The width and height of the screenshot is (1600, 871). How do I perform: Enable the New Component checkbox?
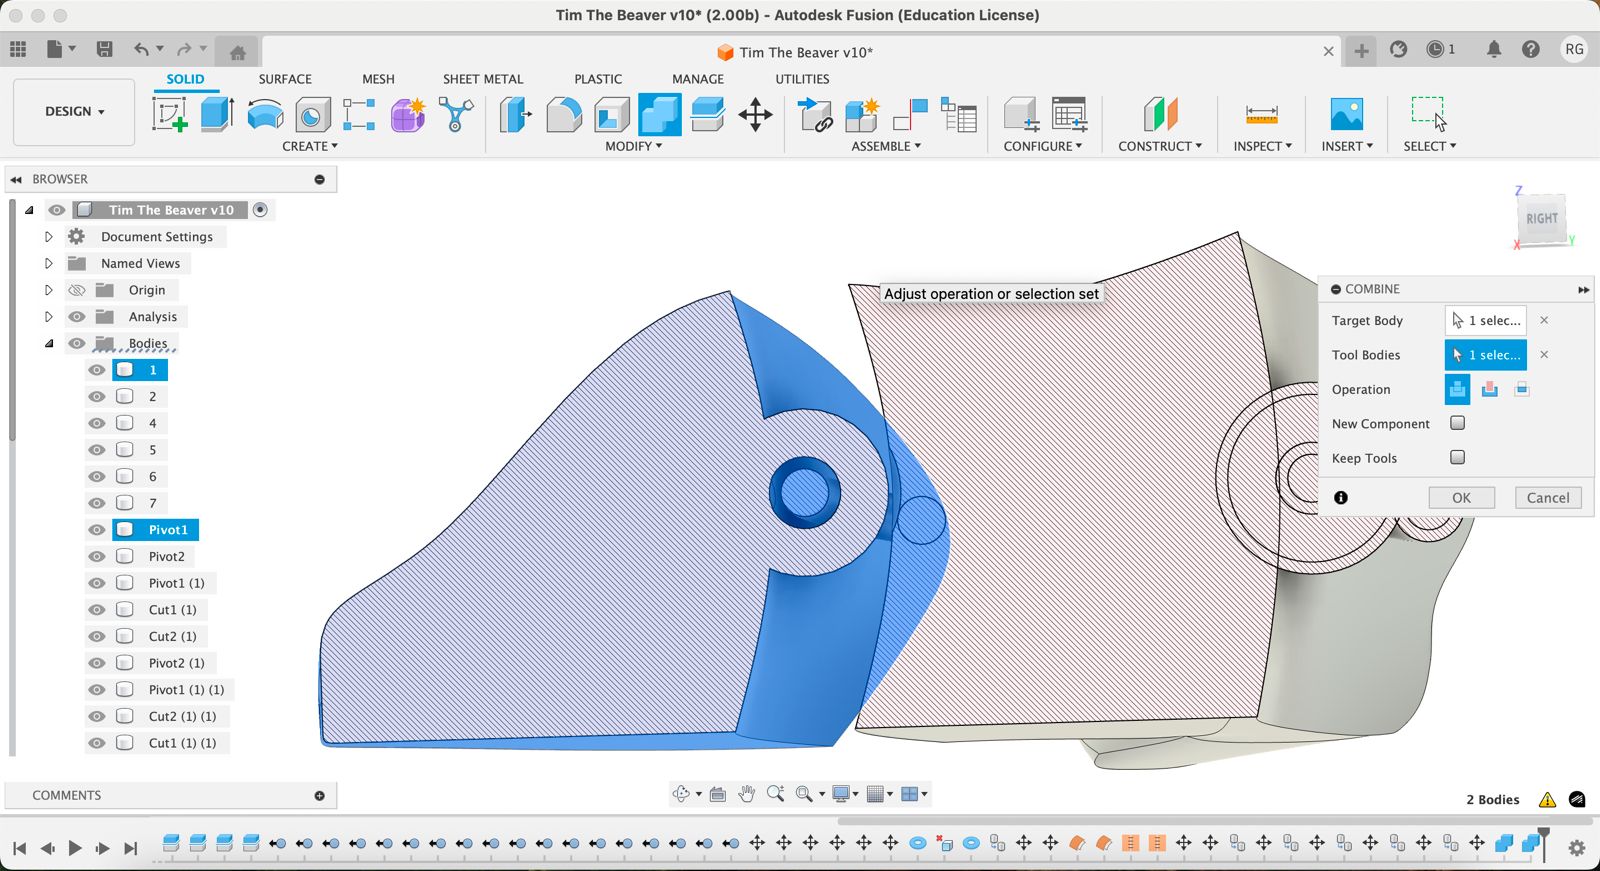coord(1457,423)
